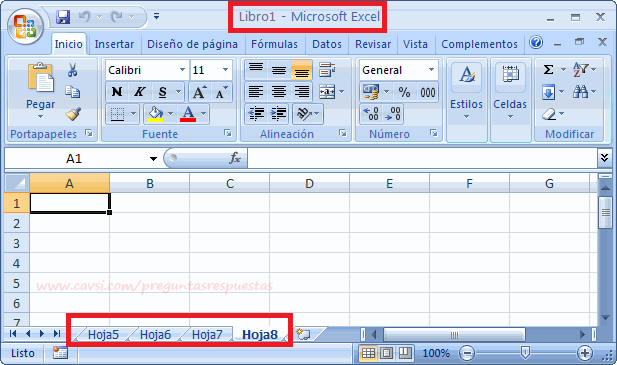
Task: Click the AutoSum sigma icon
Action: pyautogui.click(x=548, y=70)
